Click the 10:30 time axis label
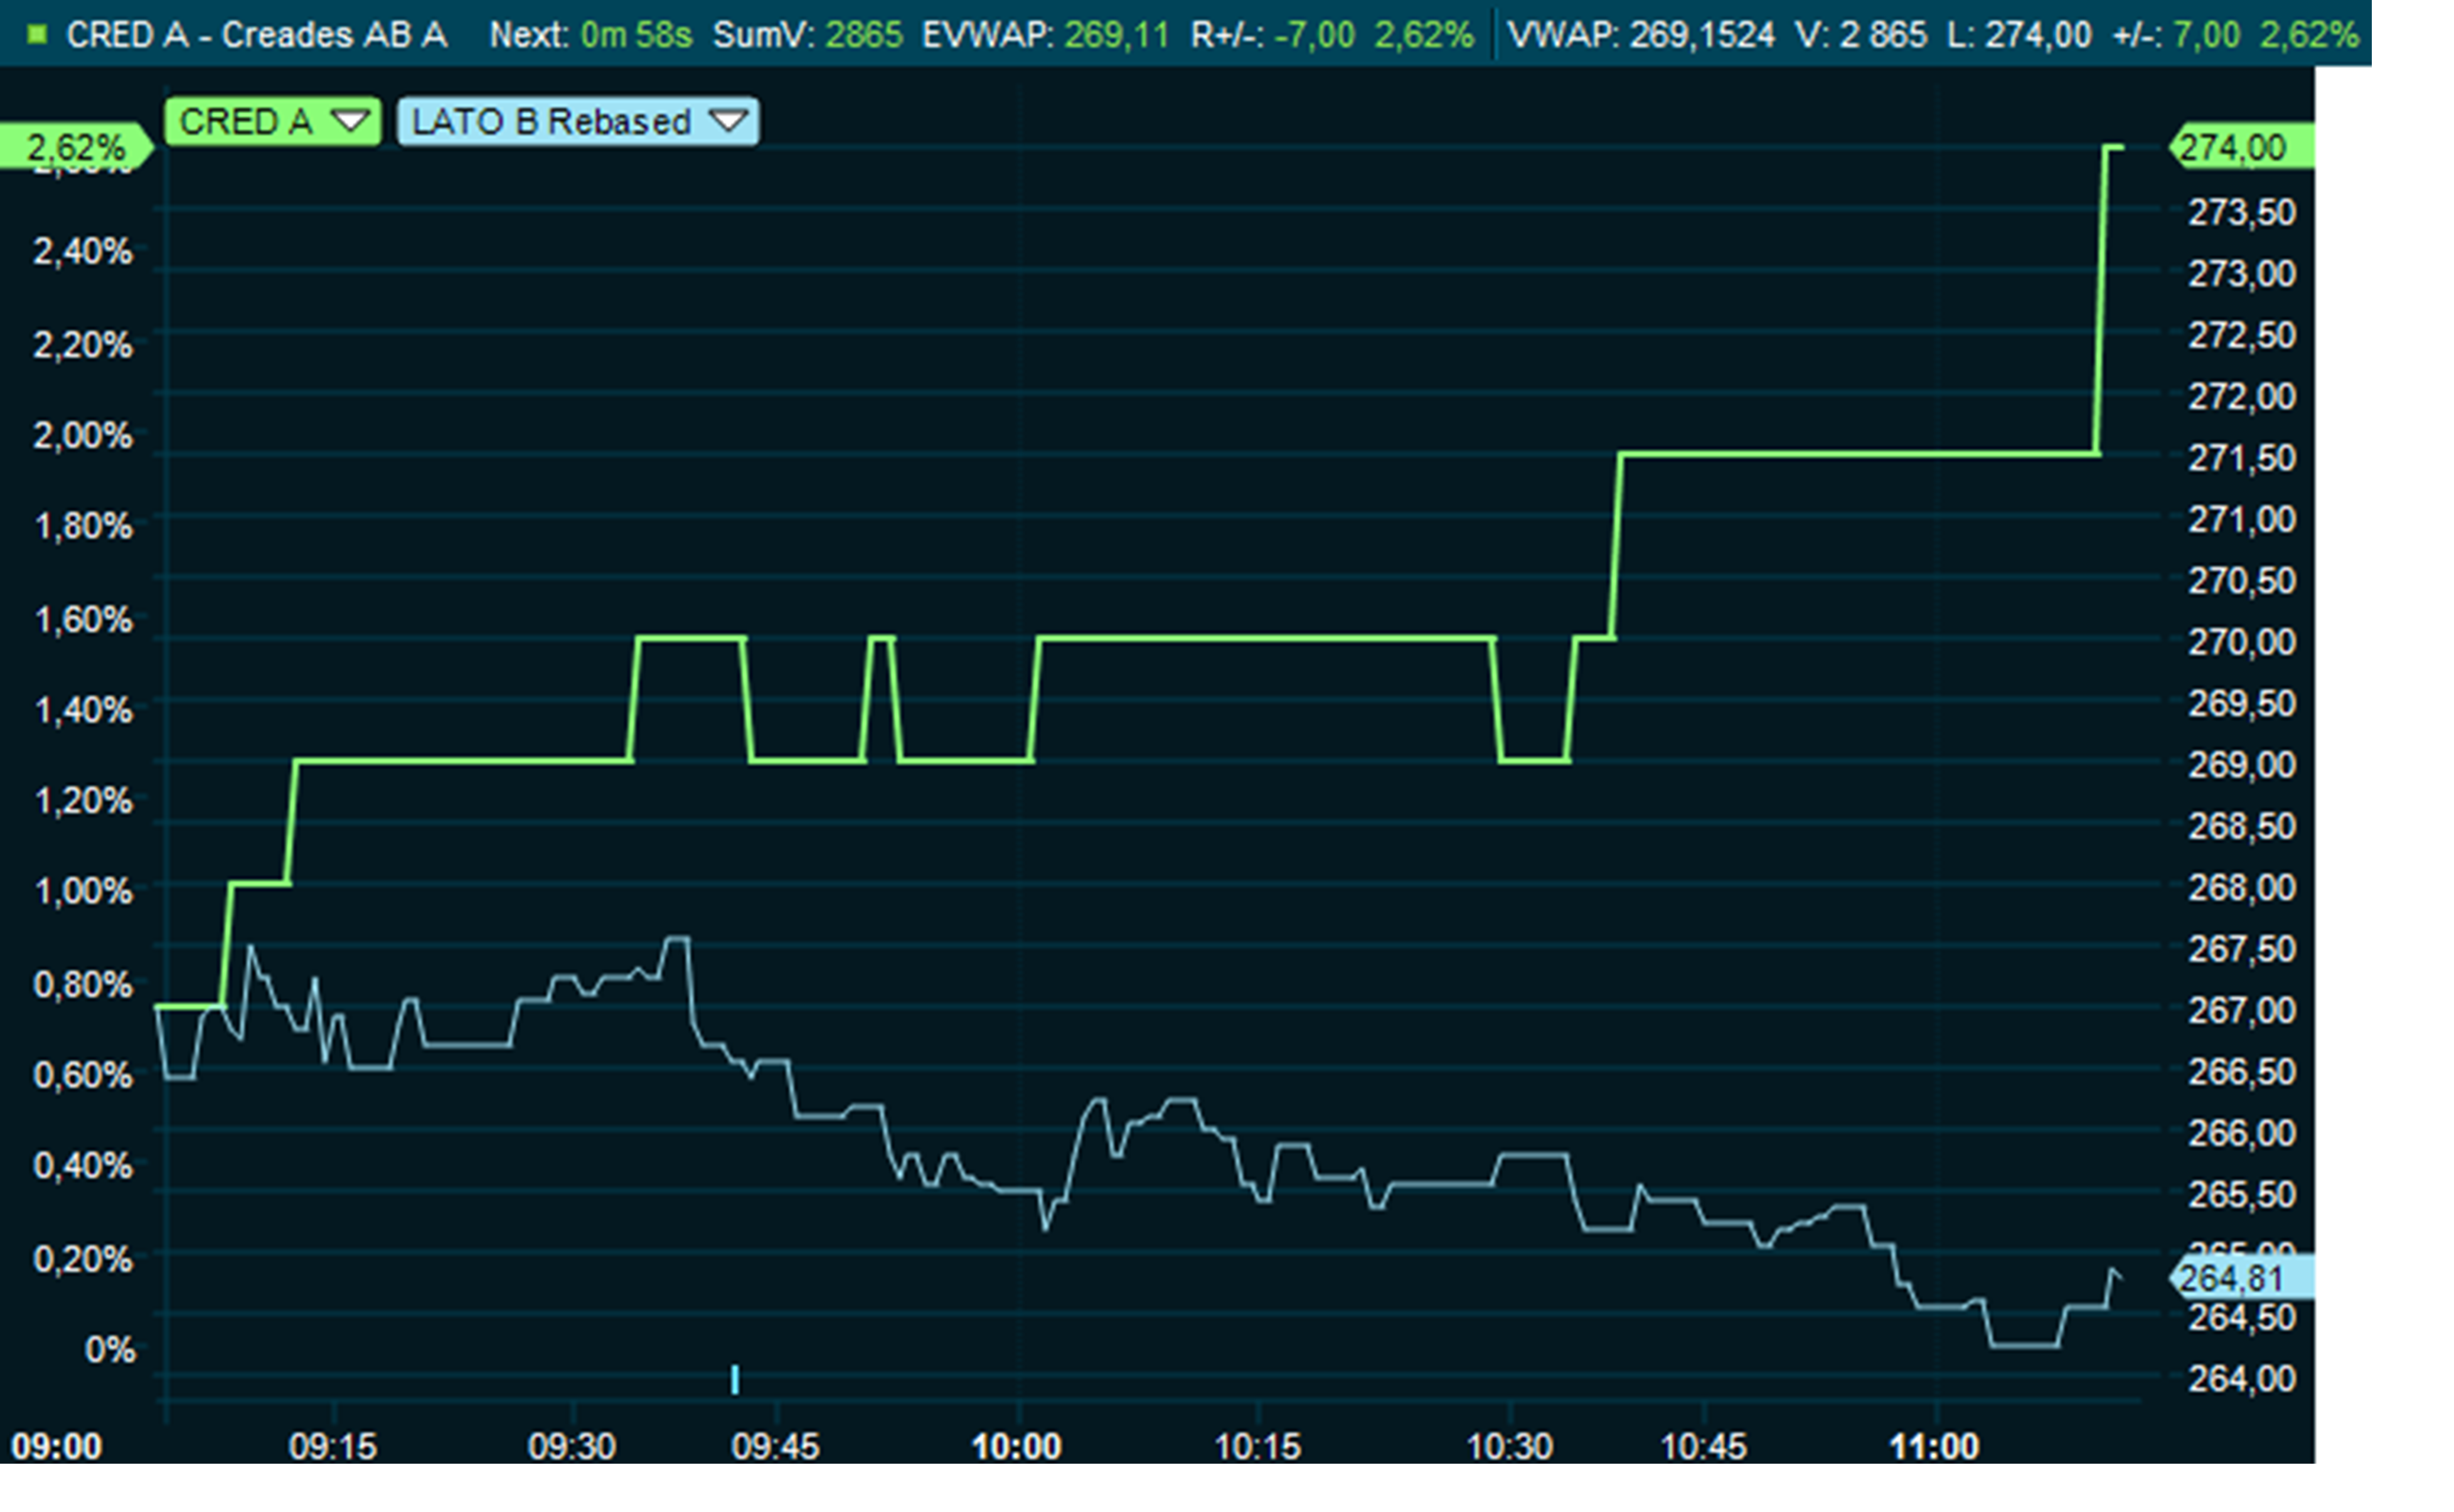 [x=1510, y=1446]
